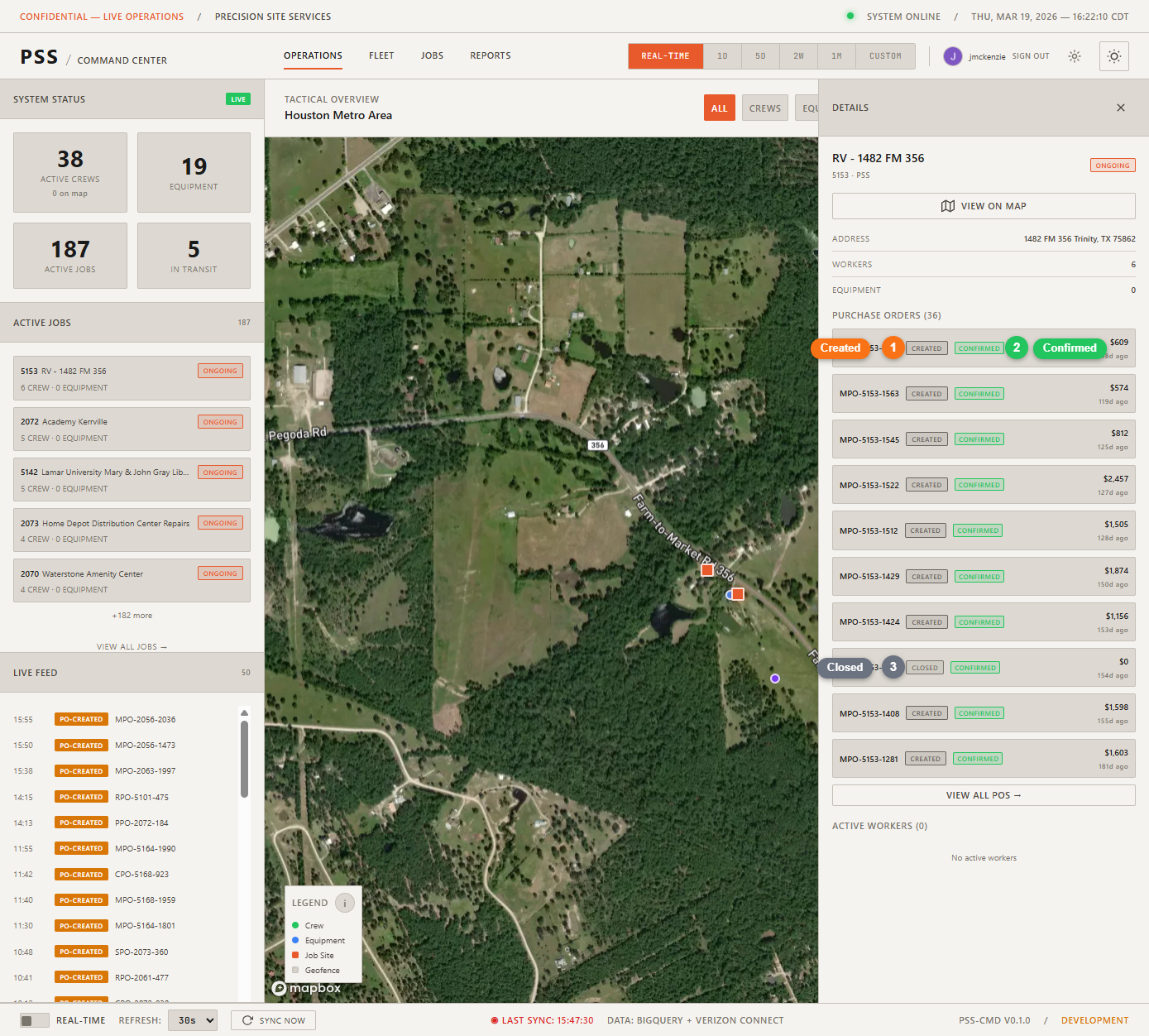Toggle the Real-Time switch in bottom bar
This screenshot has width=1149, height=1036.
pos(35,1020)
